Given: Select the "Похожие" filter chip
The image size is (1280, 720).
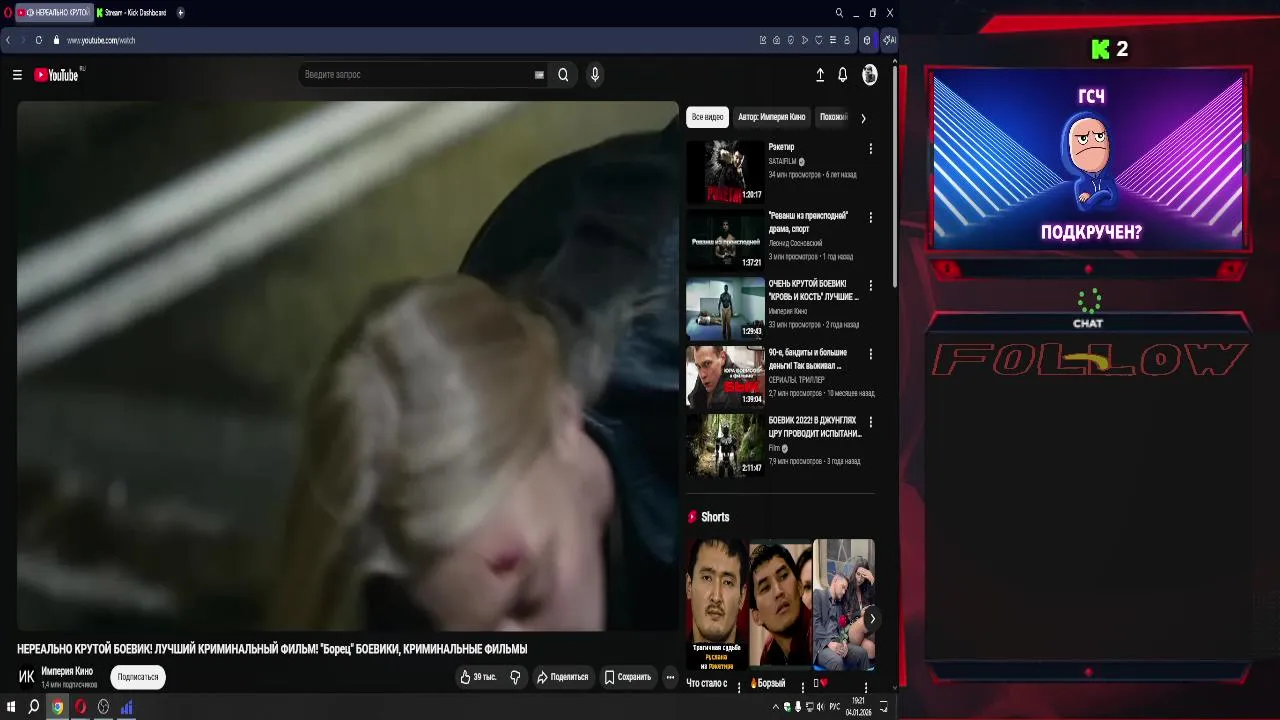Looking at the screenshot, I should point(833,117).
